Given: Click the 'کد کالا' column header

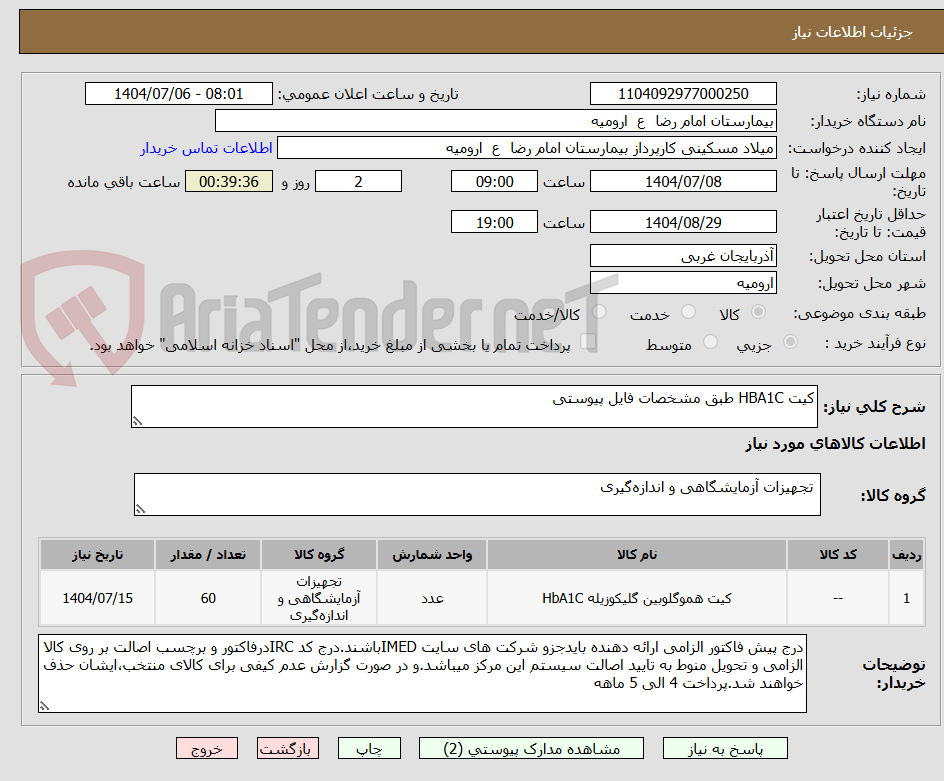Looking at the screenshot, I should [x=837, y=555].
